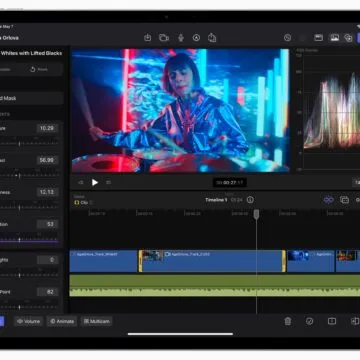
Task: Edit the 53 value field
Action: tap(47, 224)
